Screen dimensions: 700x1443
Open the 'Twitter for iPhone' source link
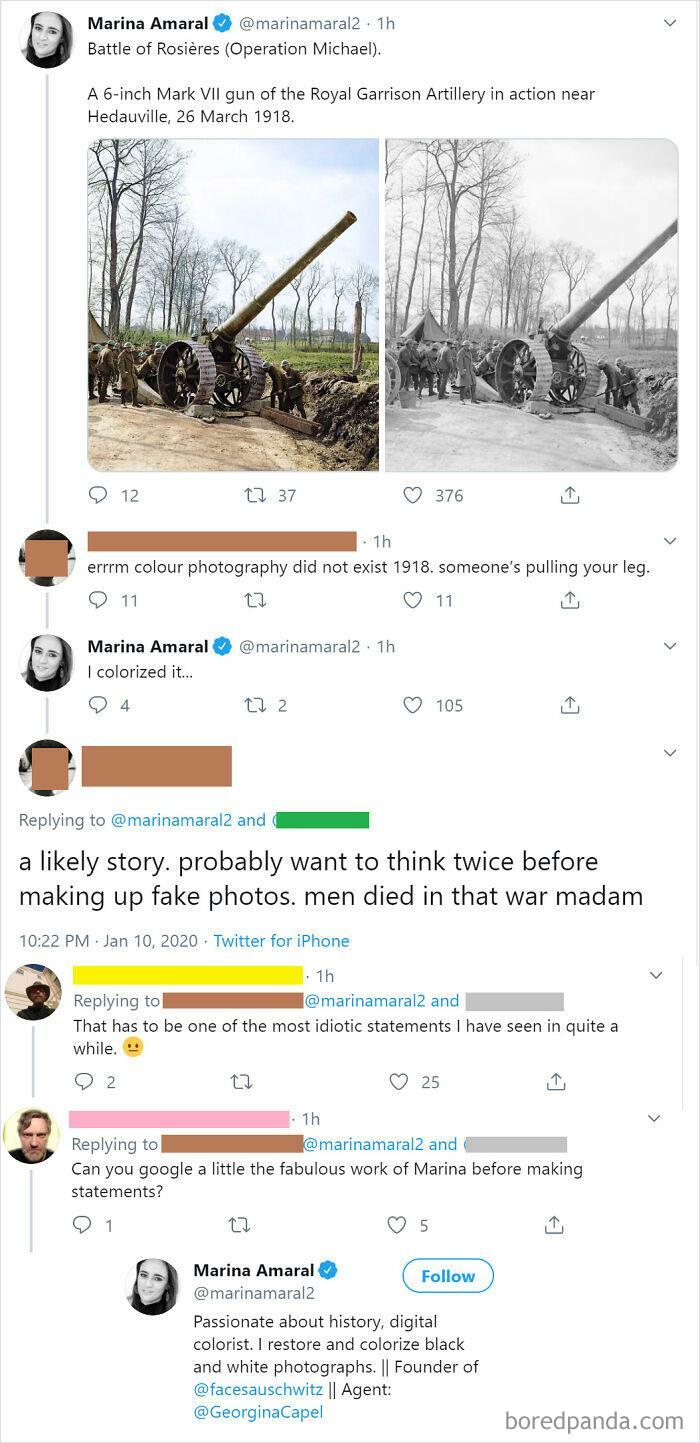[281, 940]
